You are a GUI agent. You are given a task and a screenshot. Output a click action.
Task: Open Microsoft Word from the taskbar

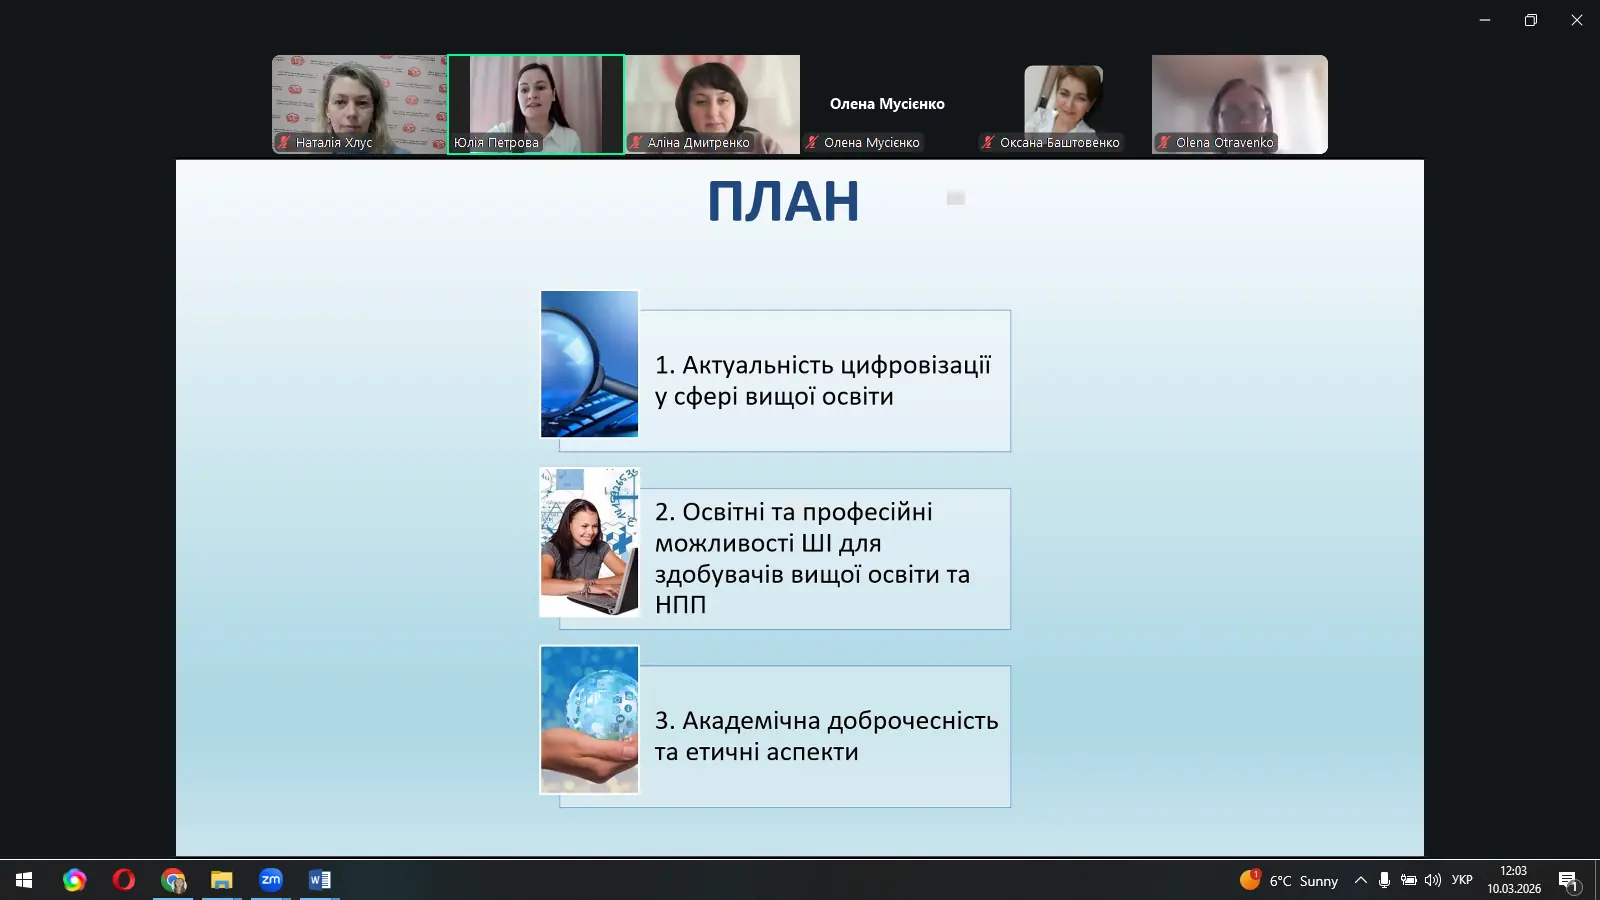(320, 880)
